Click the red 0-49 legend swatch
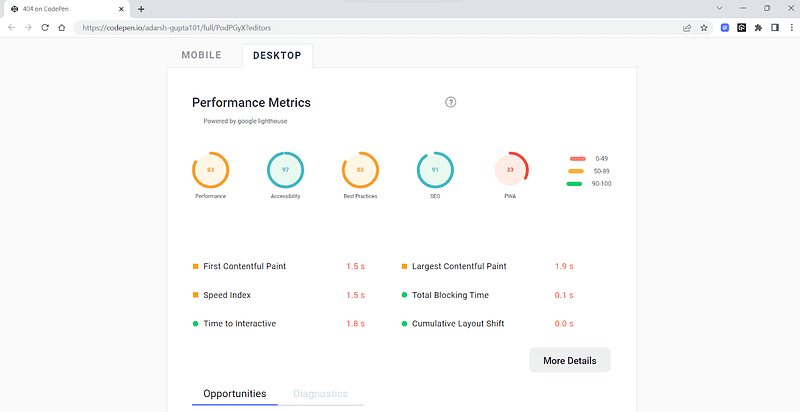The image size is (800, 412). (x=578, y=159)
